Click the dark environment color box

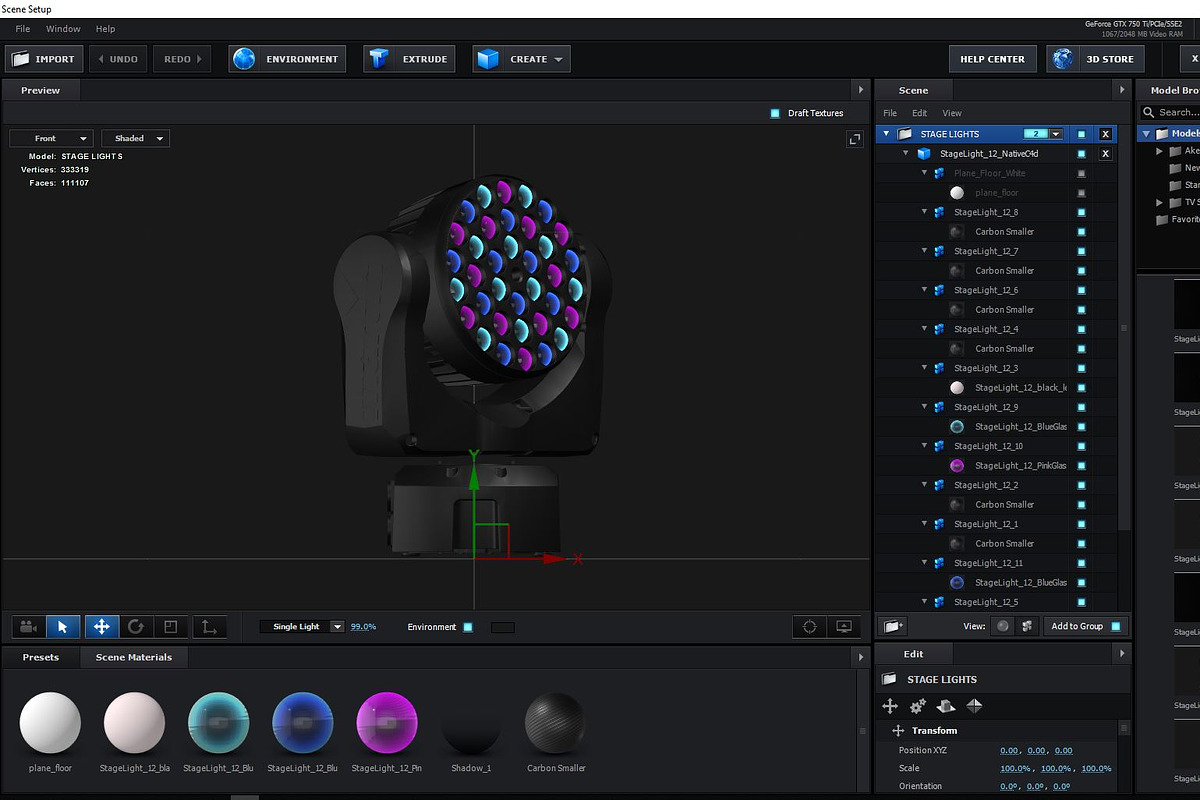coord(503,627)
